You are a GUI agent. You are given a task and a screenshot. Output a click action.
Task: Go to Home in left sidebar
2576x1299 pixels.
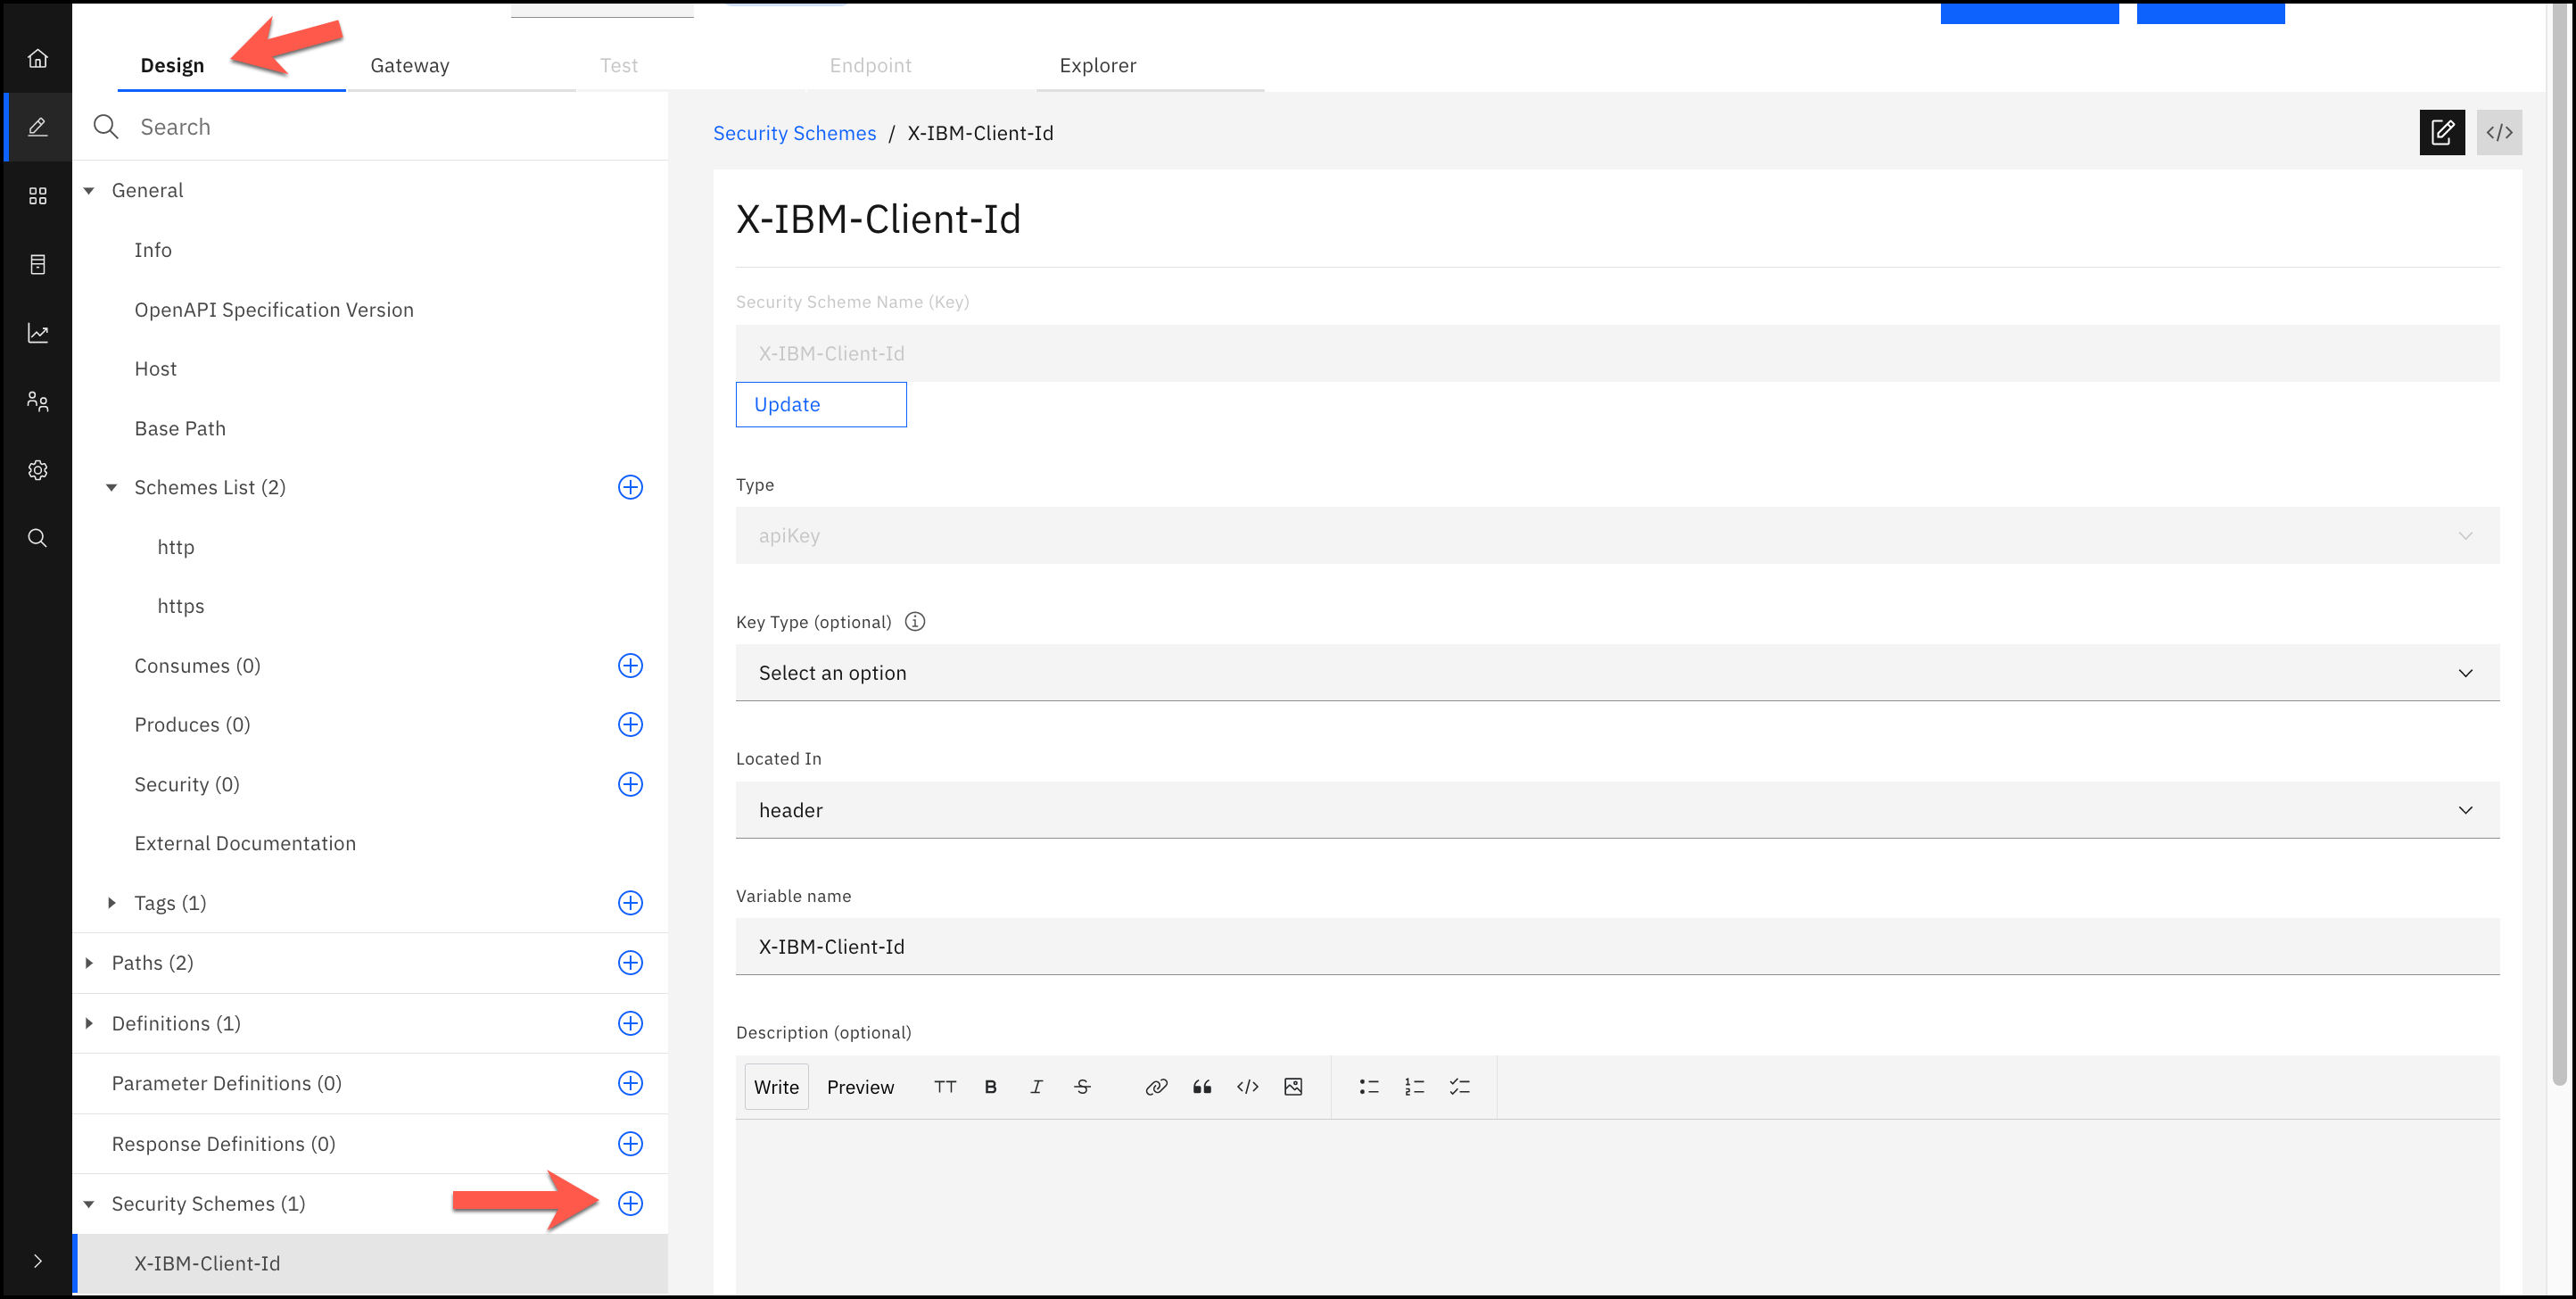pyautogui.click(x=37, y=58)
